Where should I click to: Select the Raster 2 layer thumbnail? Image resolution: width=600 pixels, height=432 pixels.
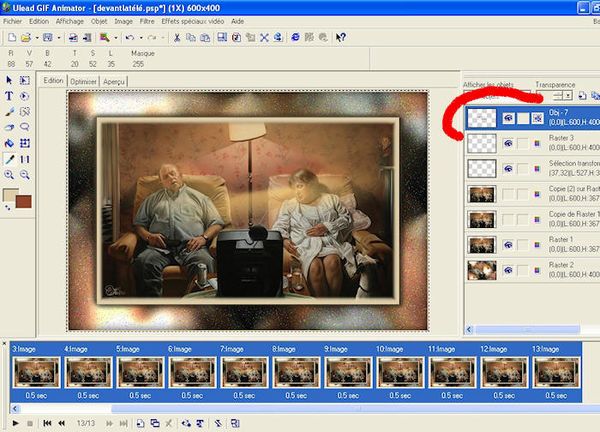(x=482, y=270)
